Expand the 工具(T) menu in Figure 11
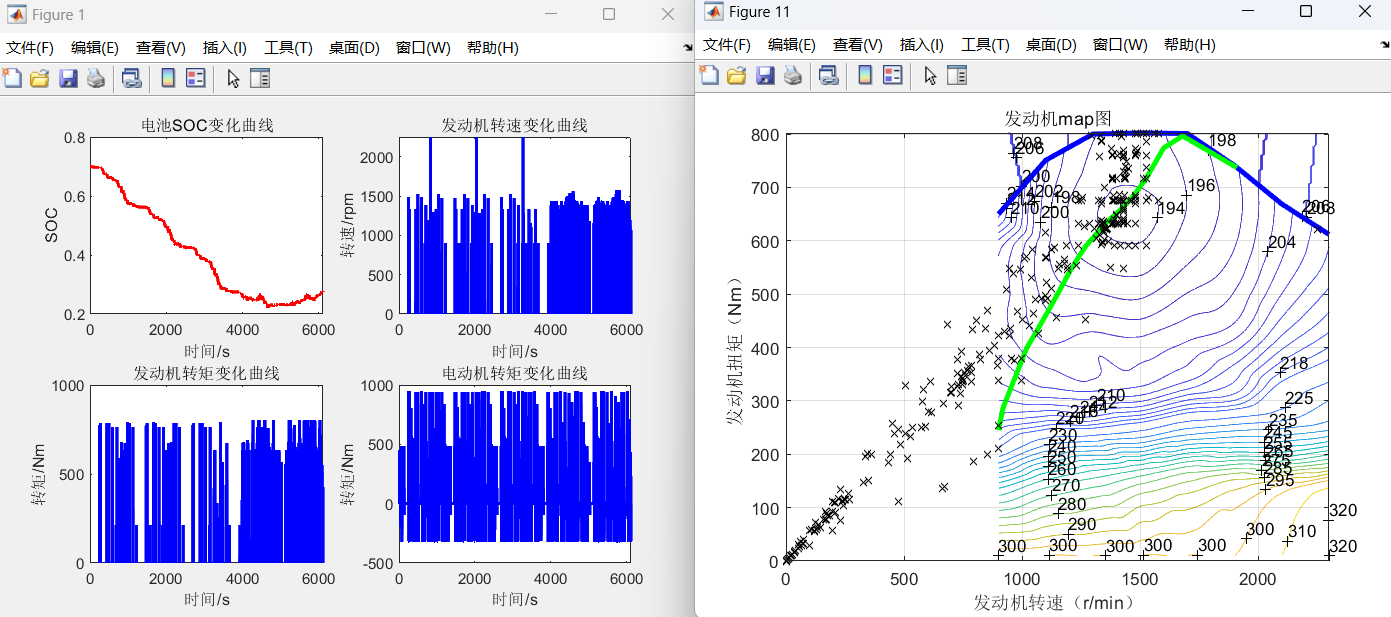Viewport: 1391px width, 617px height. [x=986, y=45]
